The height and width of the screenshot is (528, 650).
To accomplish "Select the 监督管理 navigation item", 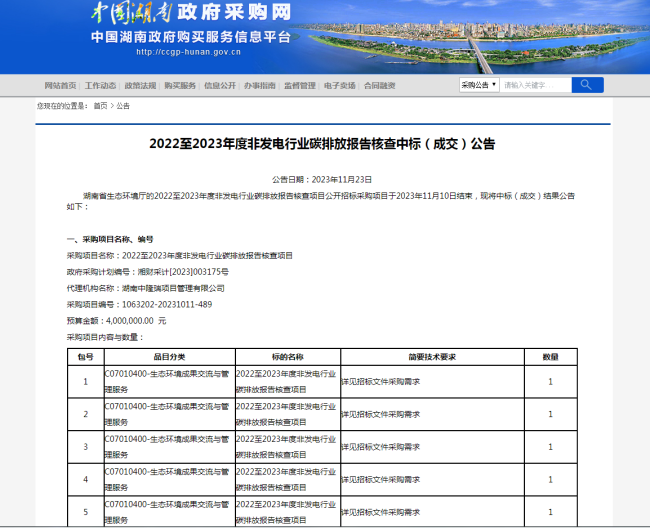I will (x=300, y=86).
